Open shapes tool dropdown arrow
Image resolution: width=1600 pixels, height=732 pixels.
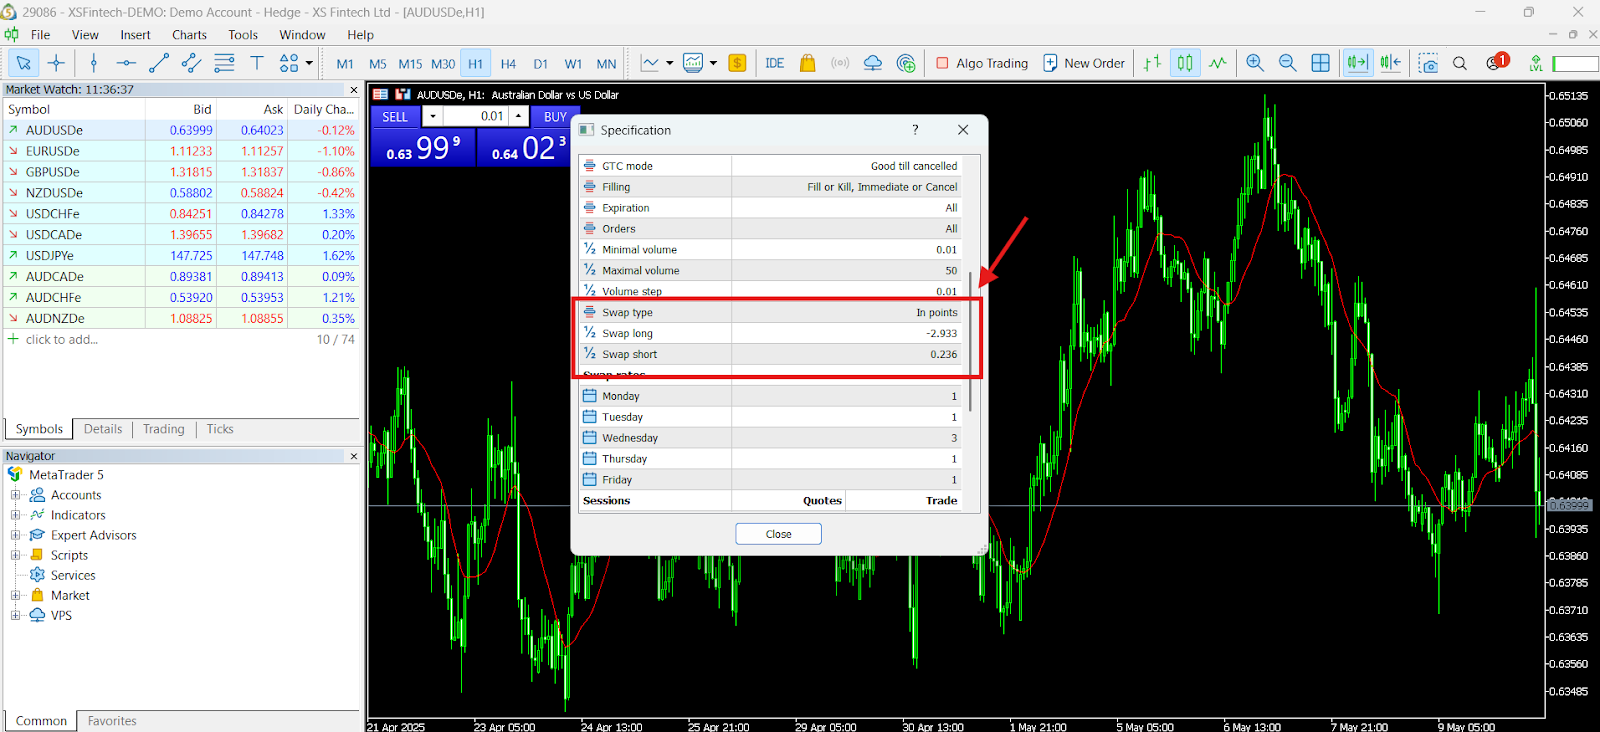tap(309, 63)
